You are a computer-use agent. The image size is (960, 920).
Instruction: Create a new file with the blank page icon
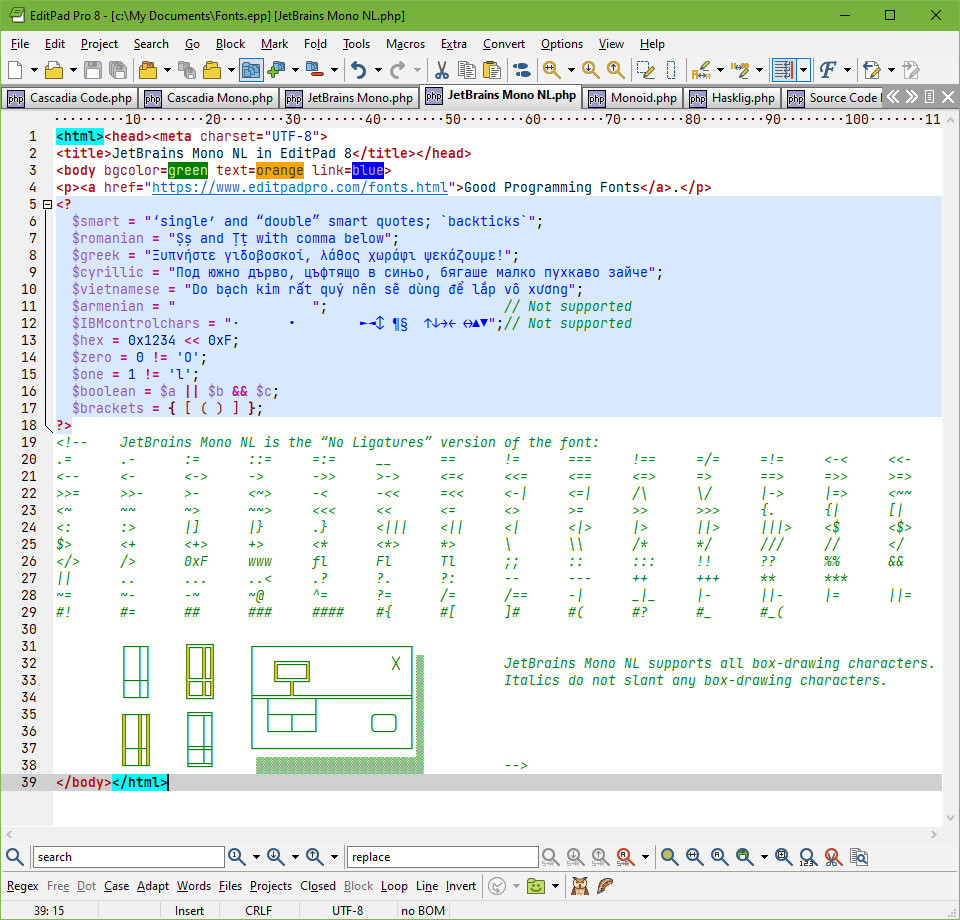tap(15, 70)
